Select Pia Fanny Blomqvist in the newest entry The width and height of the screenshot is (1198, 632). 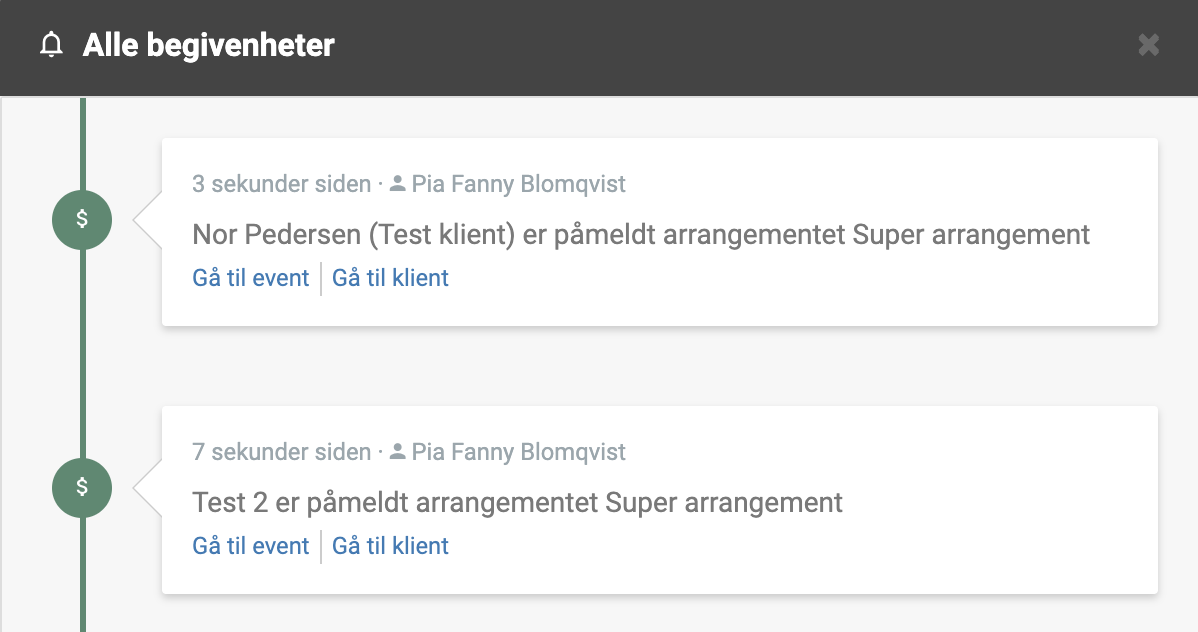click(x=519, y=184)
